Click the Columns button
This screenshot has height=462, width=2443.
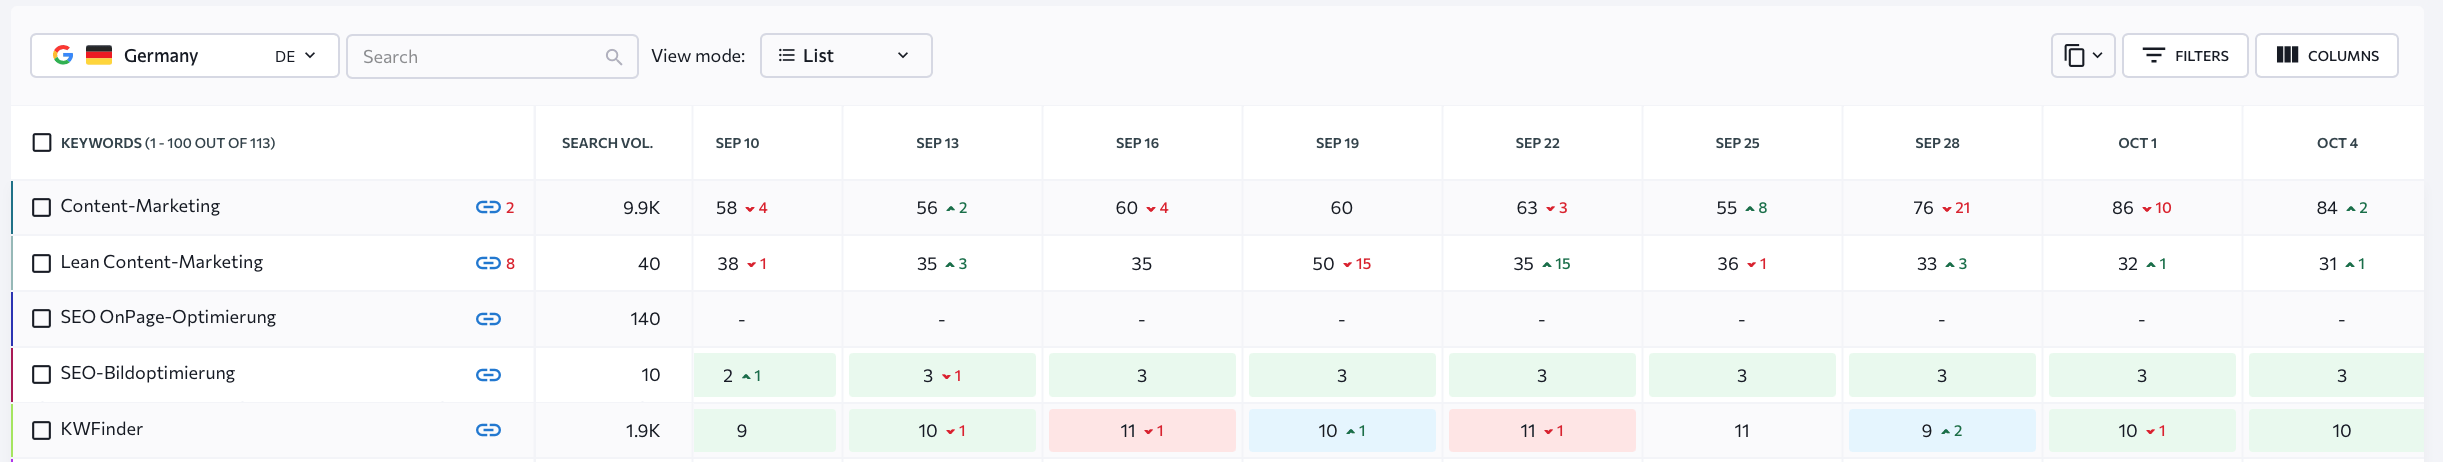[2326, 56]
